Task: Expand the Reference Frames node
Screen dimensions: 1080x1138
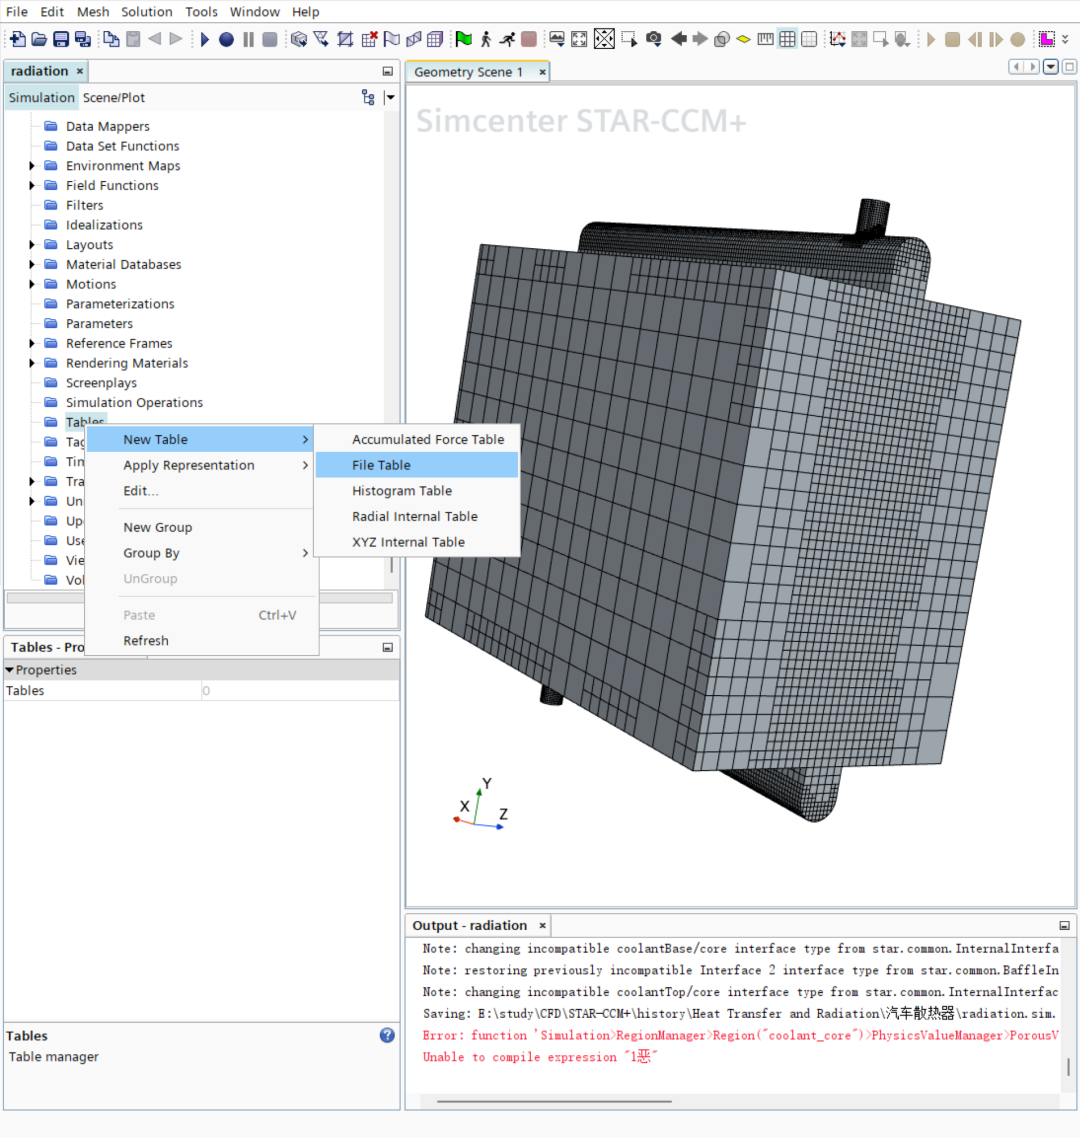Action: coord(31,343)
